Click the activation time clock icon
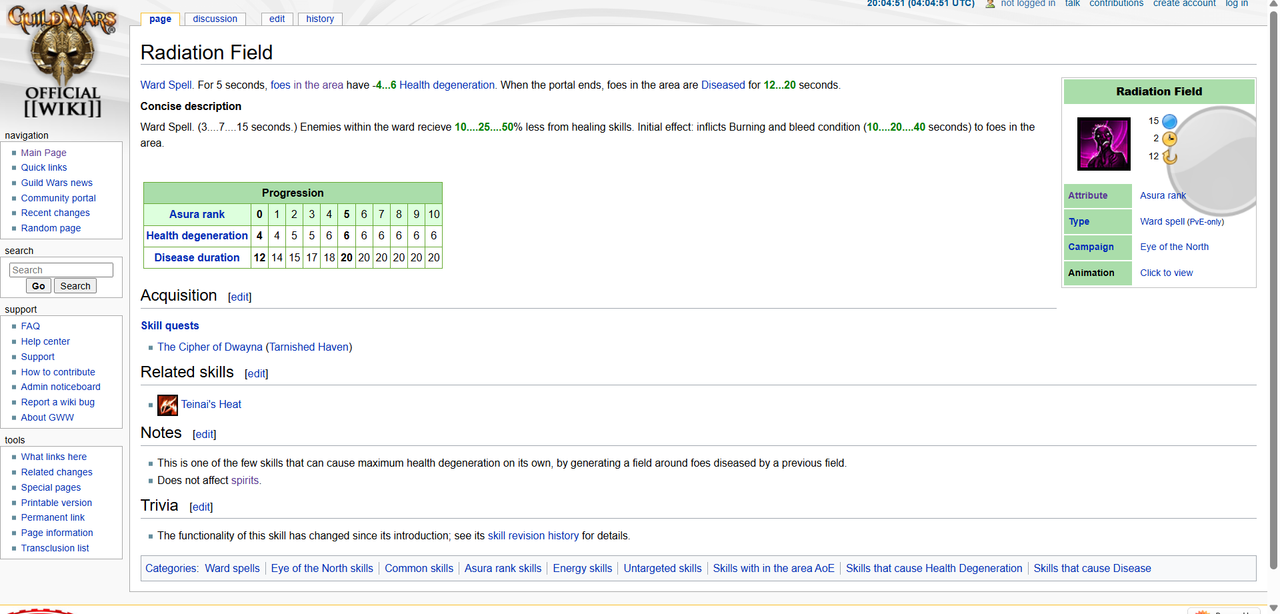This screenshot has height=614, width=1280. [1169, 139]
